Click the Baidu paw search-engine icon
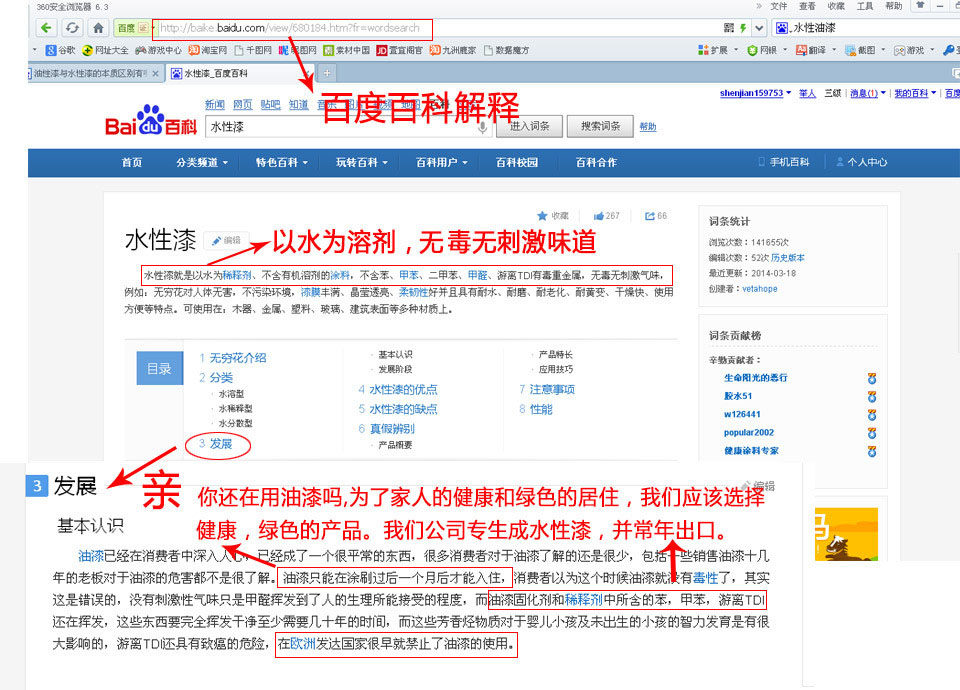 coord(782,28)
